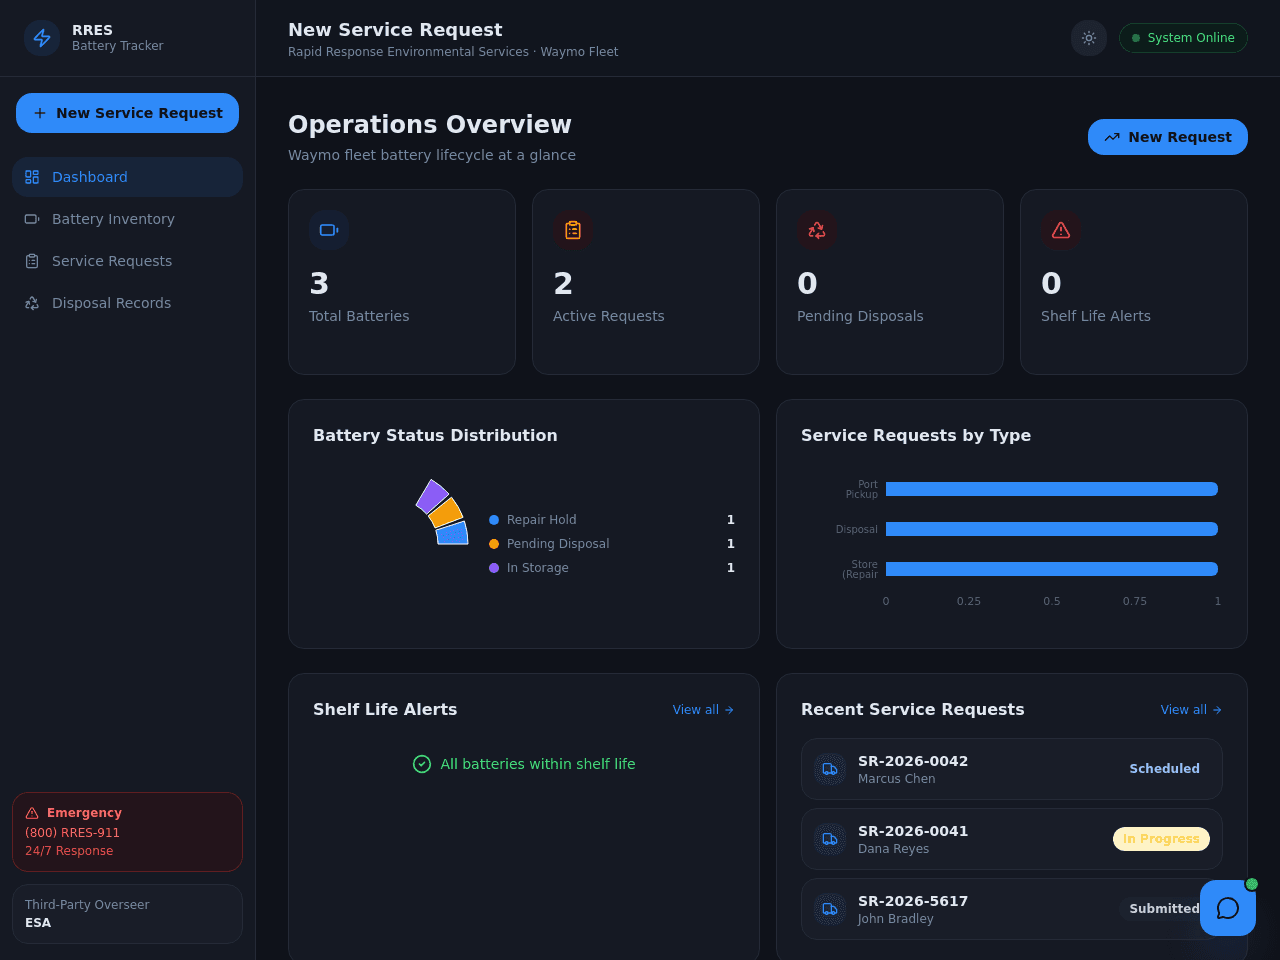Click the Service Requests by Type title
Image resolution: width=1280 pixels, height=960 pixels.
[916, 436]
